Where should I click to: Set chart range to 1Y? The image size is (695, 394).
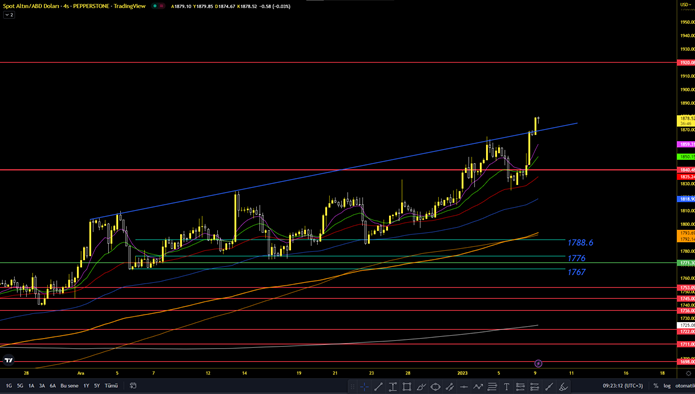coord(86,386)
